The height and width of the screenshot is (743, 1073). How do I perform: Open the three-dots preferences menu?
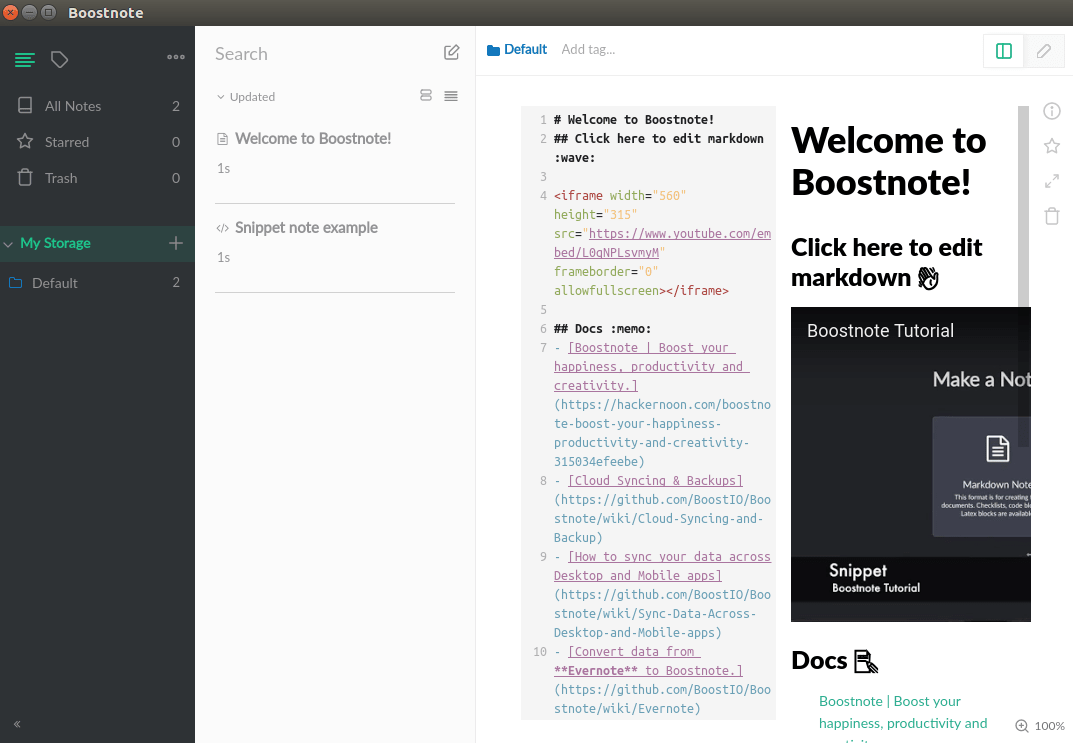click(176, 57)
